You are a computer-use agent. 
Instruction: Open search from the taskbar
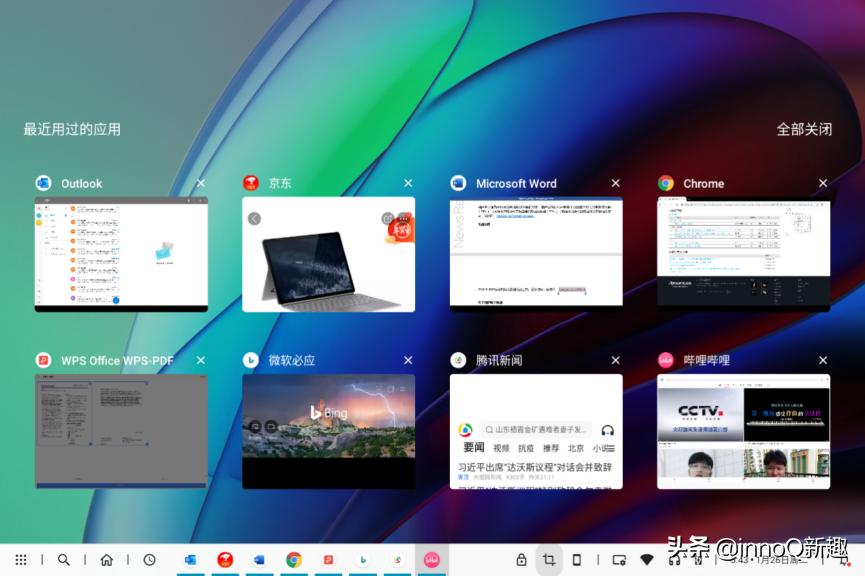[63, 559]
